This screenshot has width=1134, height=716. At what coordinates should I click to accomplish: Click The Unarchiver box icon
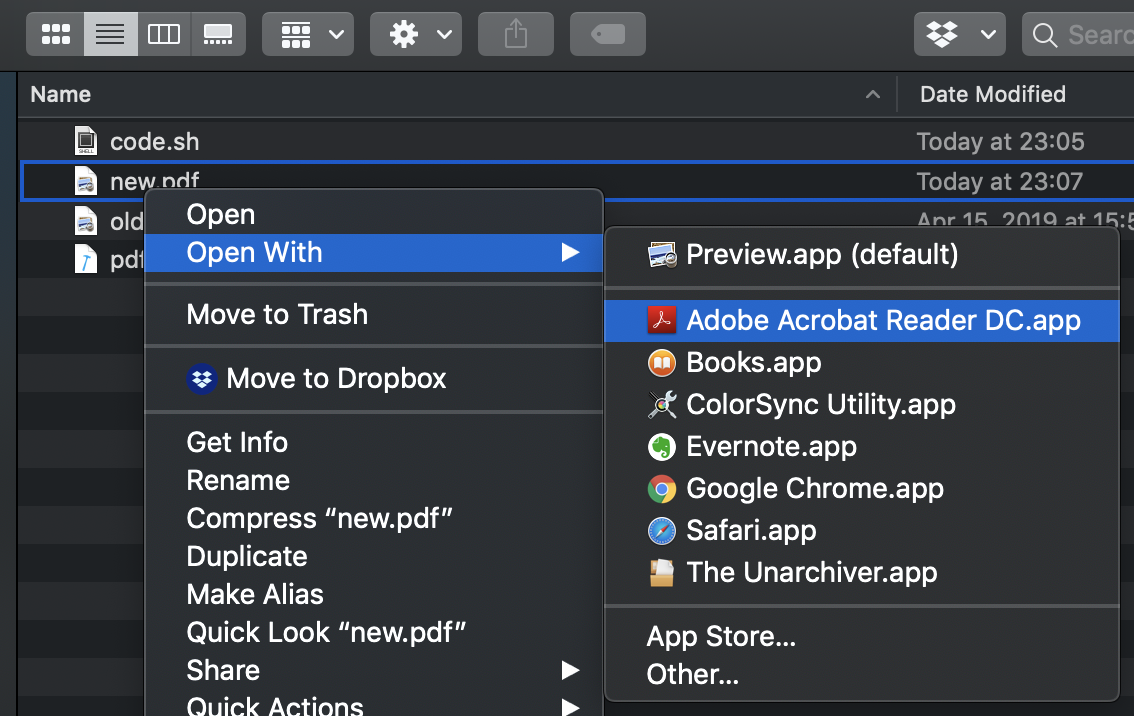pos(662,573)
